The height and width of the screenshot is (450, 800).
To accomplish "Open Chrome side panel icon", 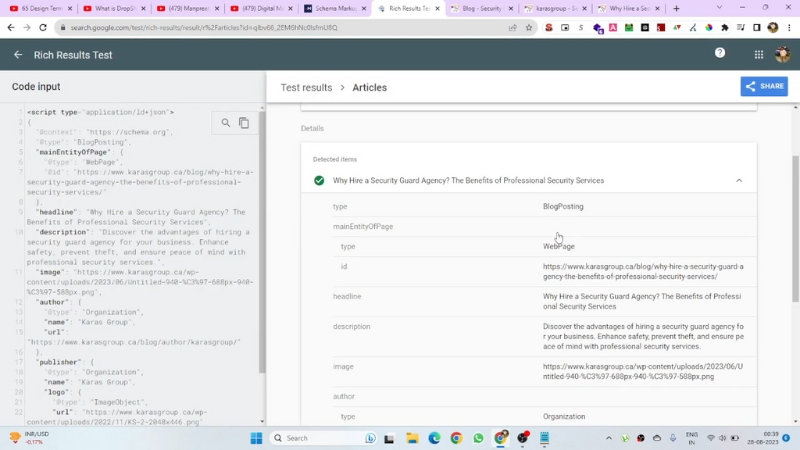I will 757,28.
